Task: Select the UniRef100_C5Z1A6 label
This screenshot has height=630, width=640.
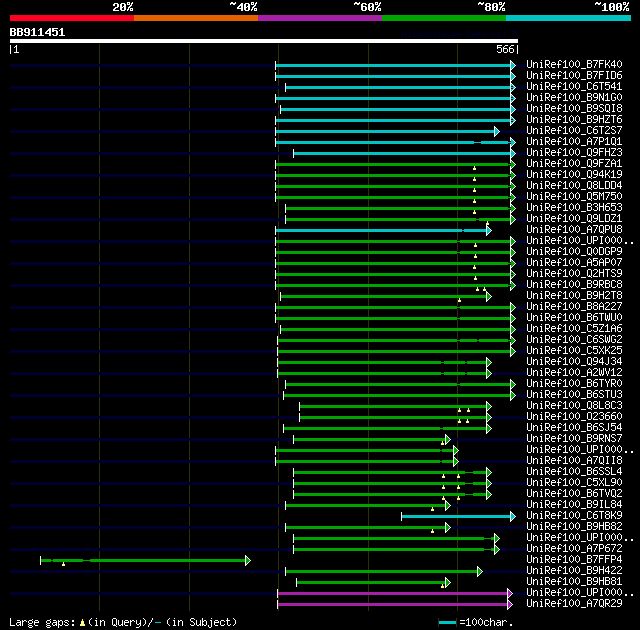Action: (574, 328)
